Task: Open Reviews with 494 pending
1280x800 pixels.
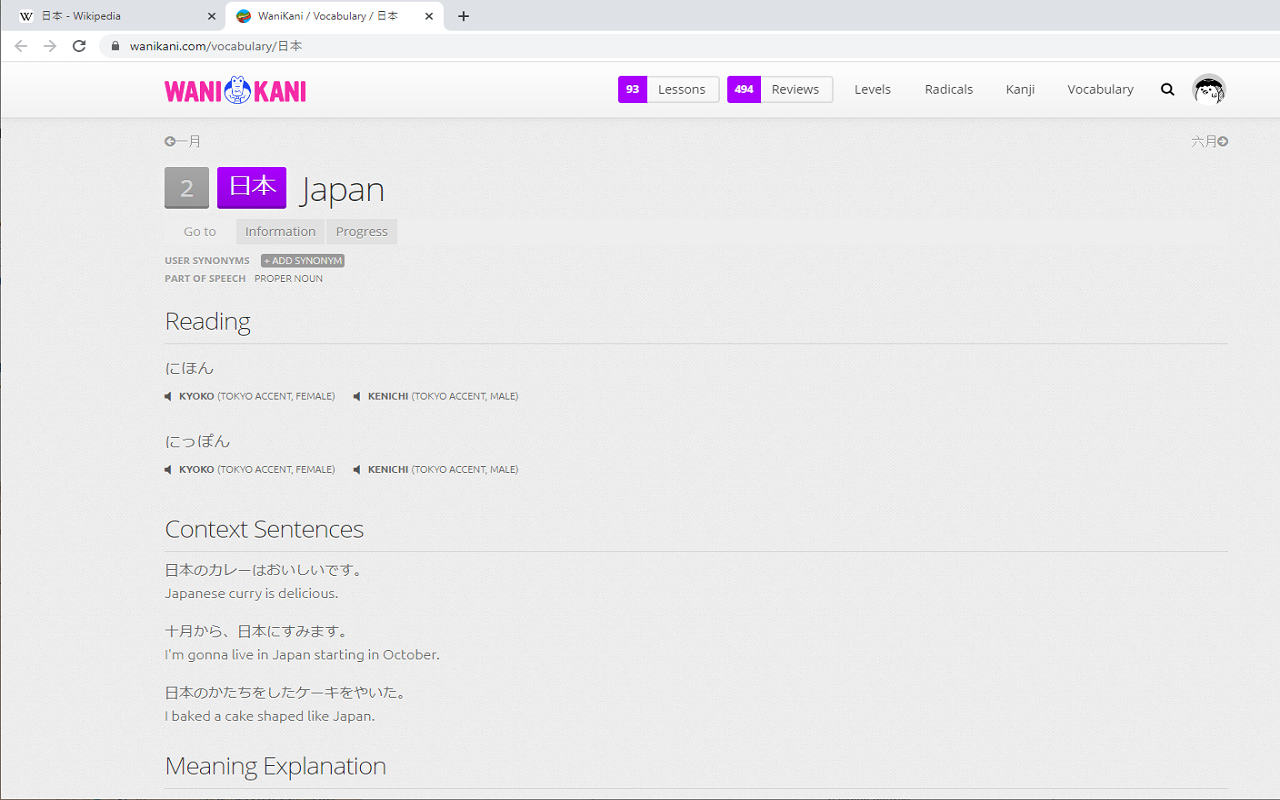Action: (x=780, y=89)
